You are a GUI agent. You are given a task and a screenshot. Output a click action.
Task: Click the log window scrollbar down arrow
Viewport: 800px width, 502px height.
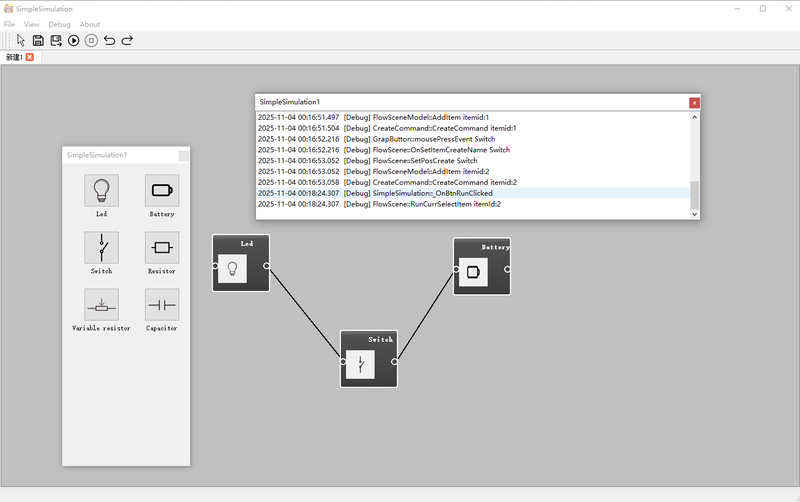pos(695,214)
